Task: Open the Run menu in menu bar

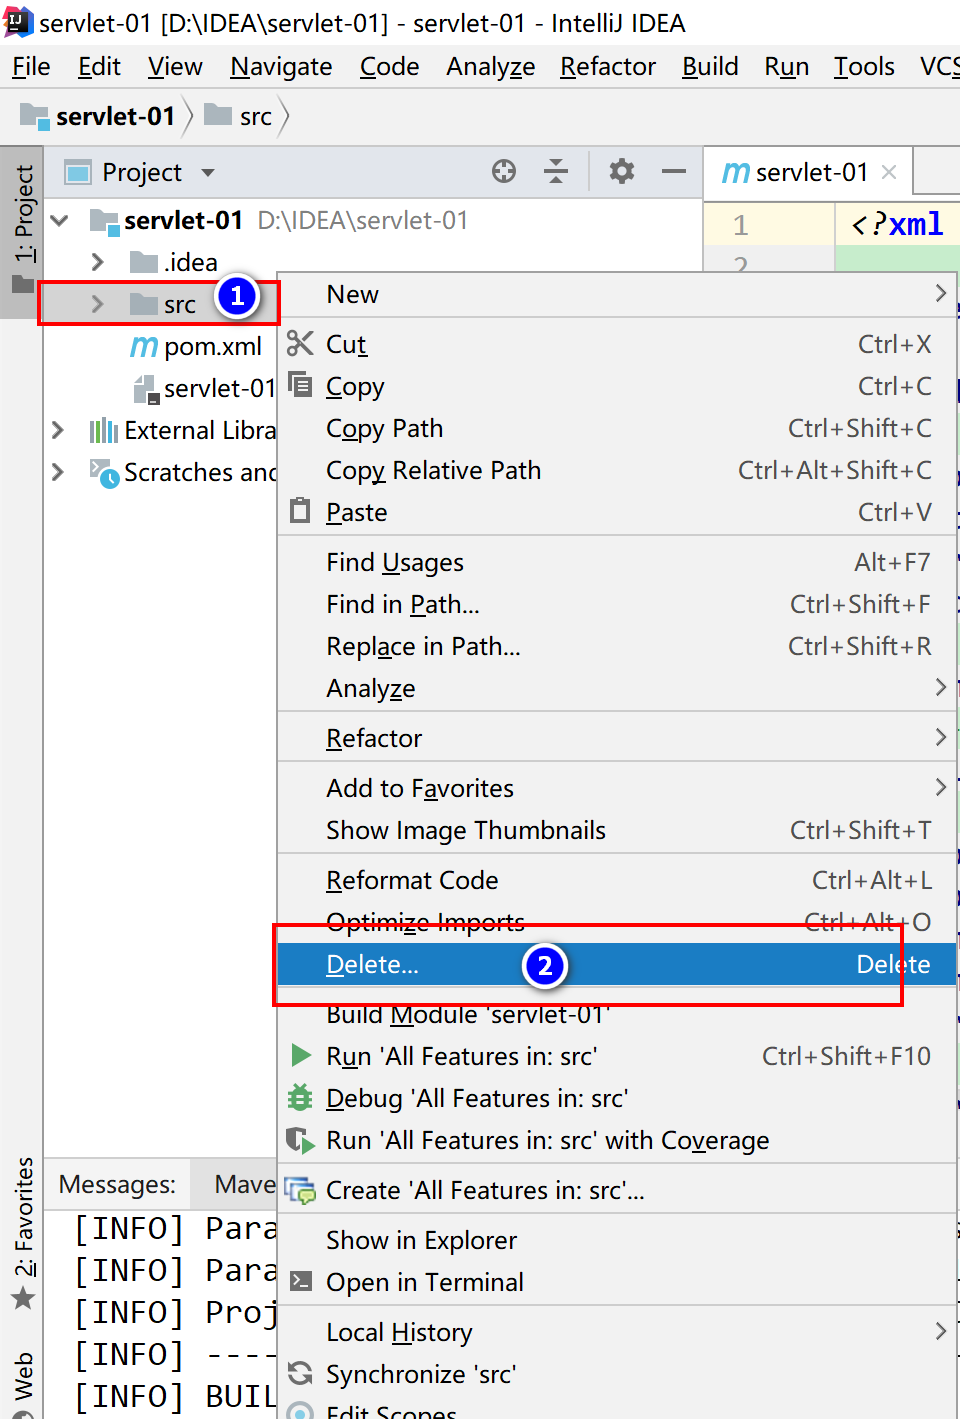Action: pyautogui.click(x=786, y=66)
